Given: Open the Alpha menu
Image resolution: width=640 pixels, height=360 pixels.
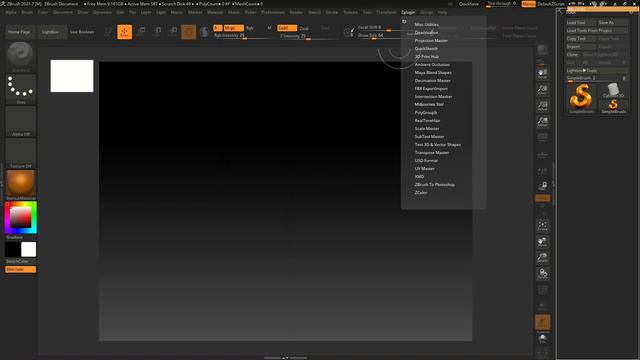Looking at the screenshot, I should pyautogui.click(x=11, y=12).
